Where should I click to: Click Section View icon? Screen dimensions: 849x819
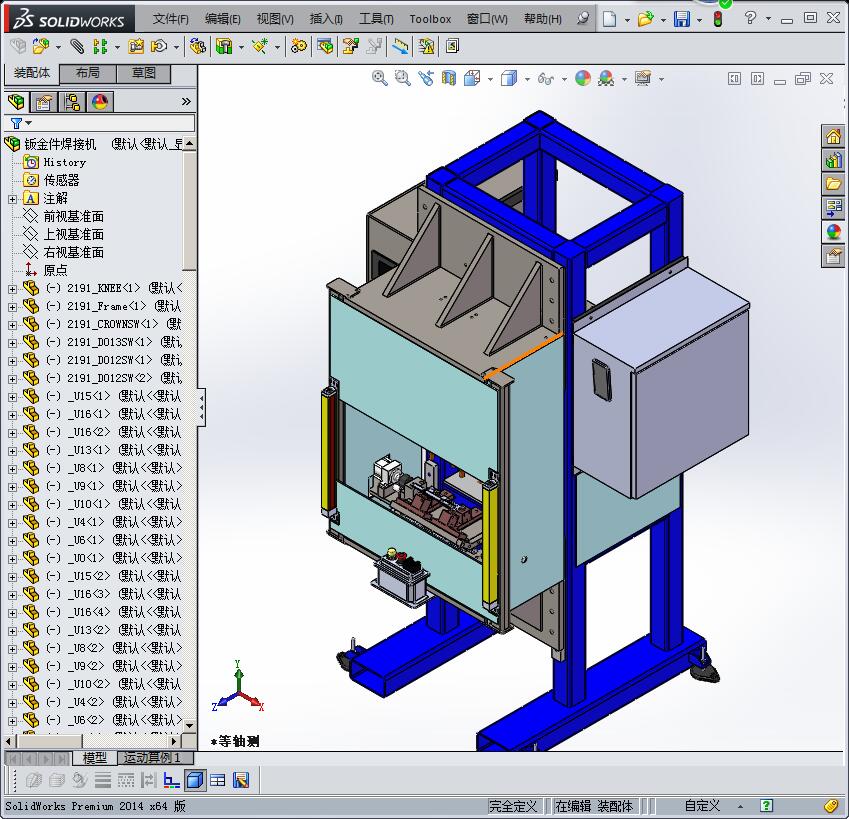[449, 78]
